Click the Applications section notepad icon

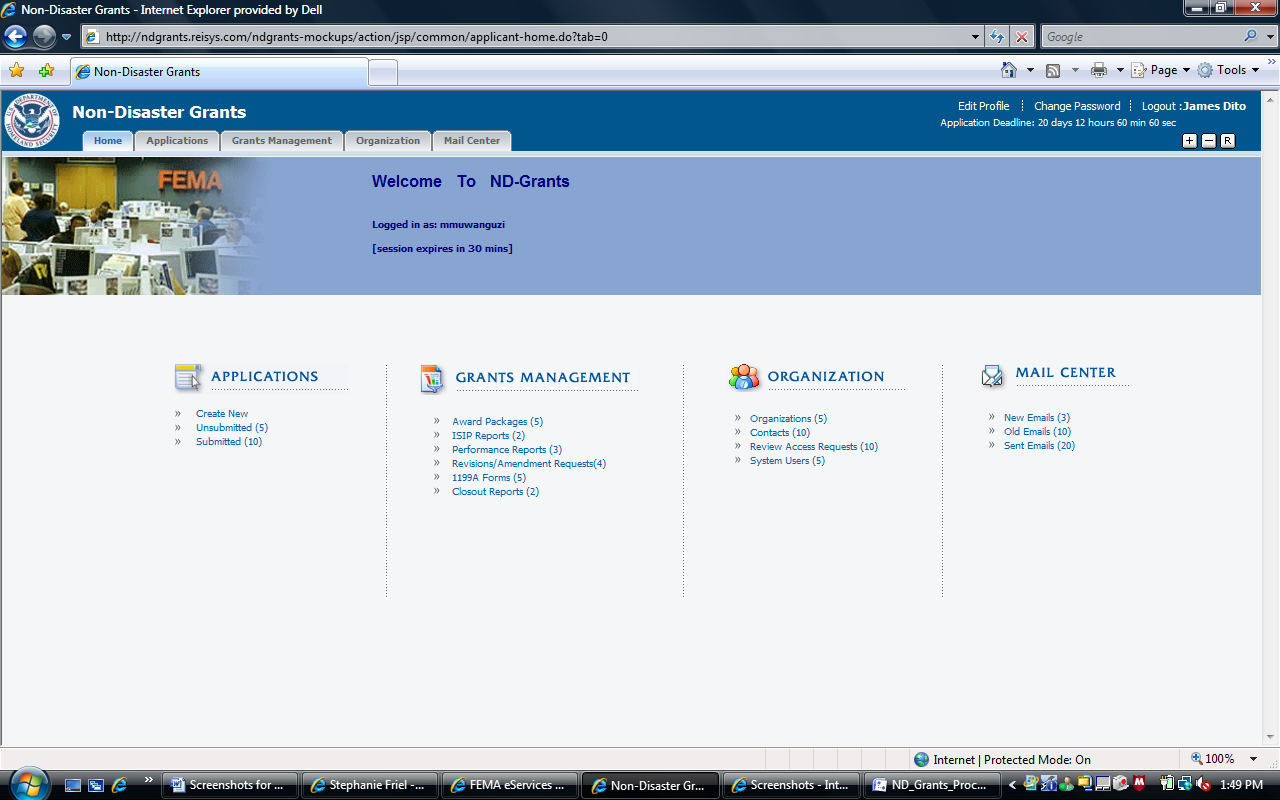(188, 377)
